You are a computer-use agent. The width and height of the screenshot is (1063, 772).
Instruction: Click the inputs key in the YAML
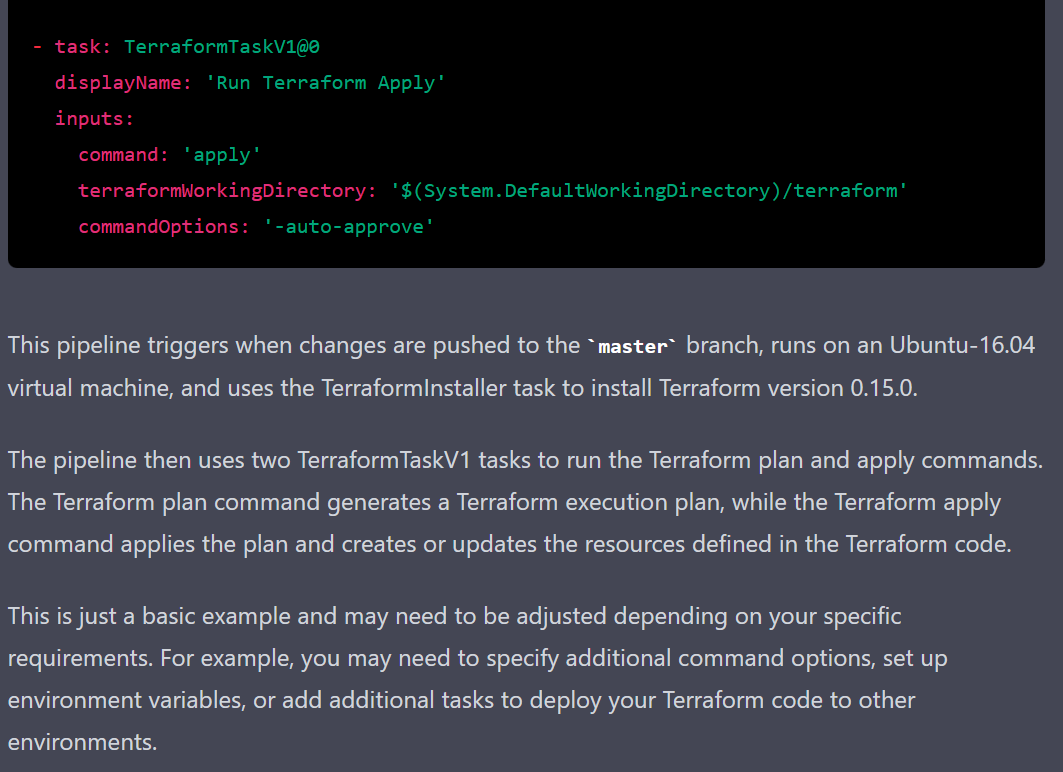[x=93, y=119]
